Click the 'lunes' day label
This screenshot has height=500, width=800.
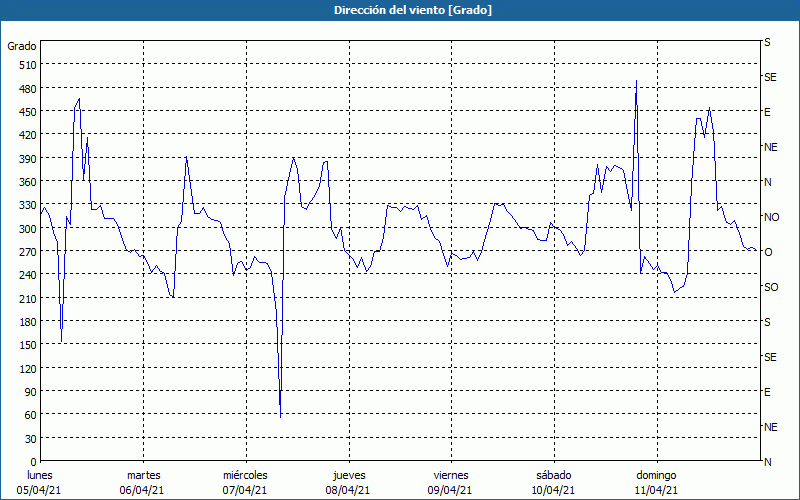(x=40, y=476)
